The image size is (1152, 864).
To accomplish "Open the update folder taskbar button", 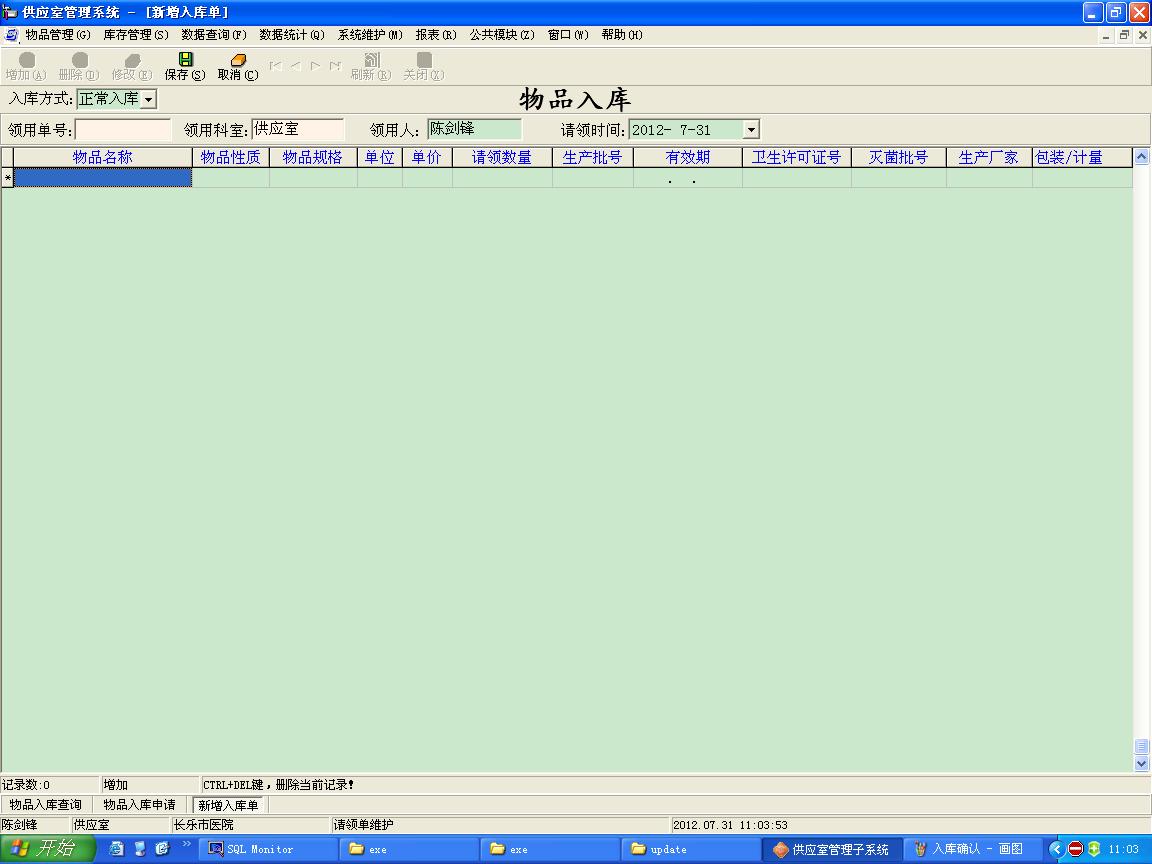I will [691, 849].
